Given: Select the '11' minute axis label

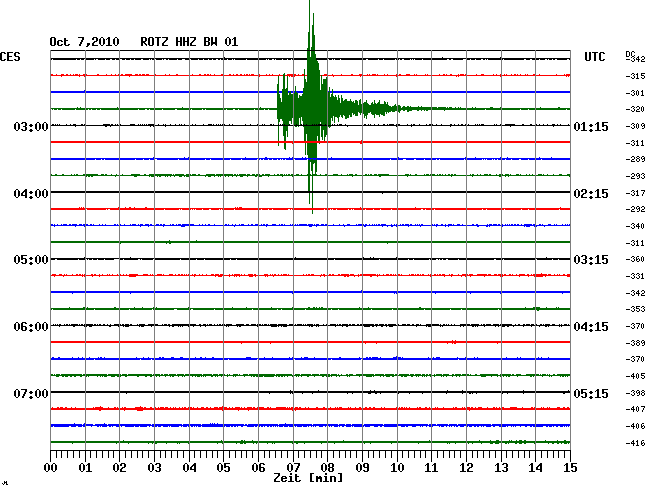Looking at the screenshot, I should click(431, 468).
